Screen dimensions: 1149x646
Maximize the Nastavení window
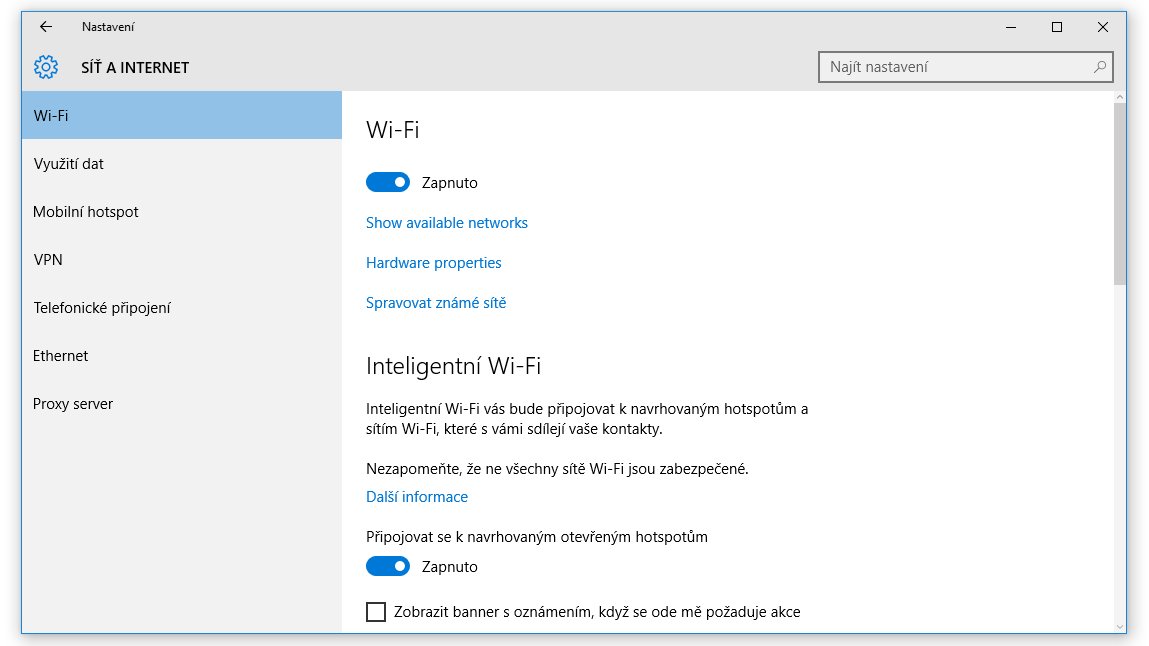coord(1057,27)
